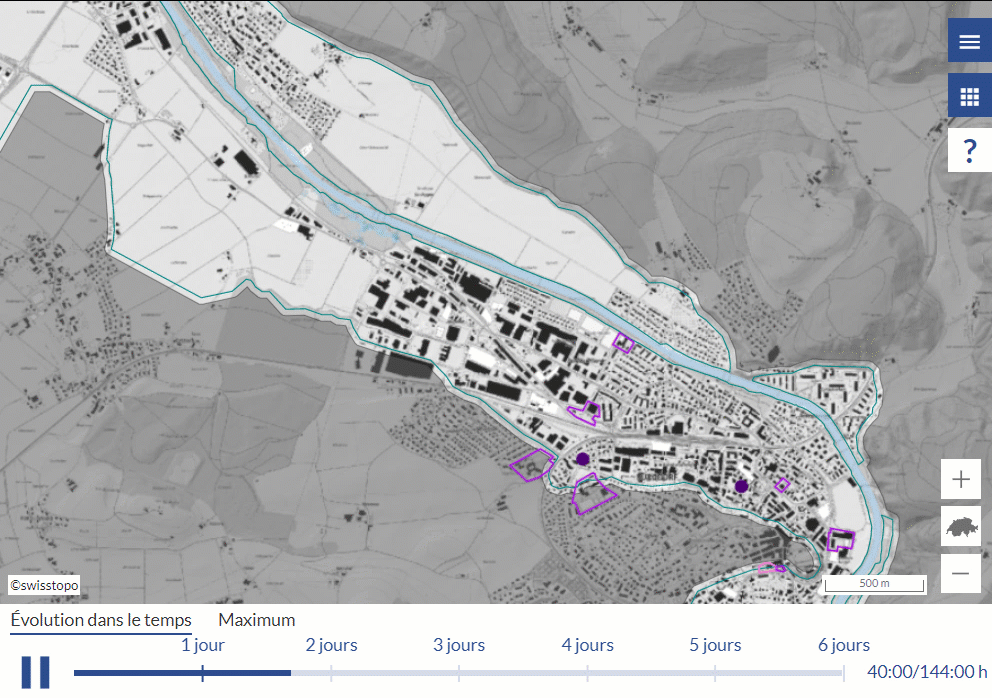The image size is (992, 698).
Task: Click the northernmost purple outlined polygon
Action: click(624, 343)
